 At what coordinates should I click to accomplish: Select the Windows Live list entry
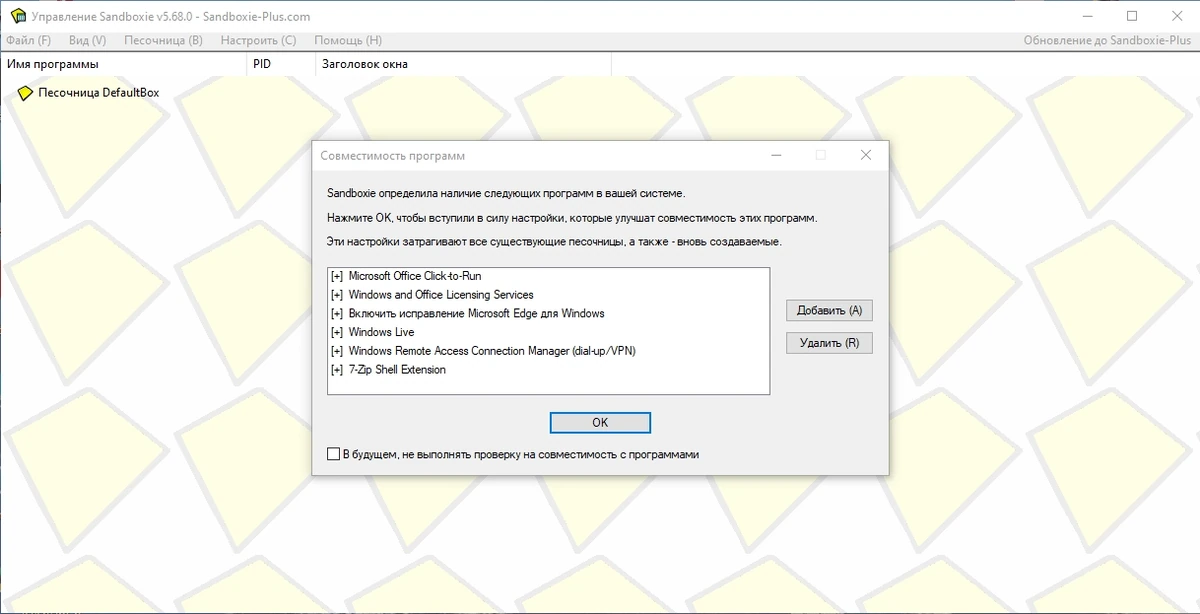click(549, 332)
